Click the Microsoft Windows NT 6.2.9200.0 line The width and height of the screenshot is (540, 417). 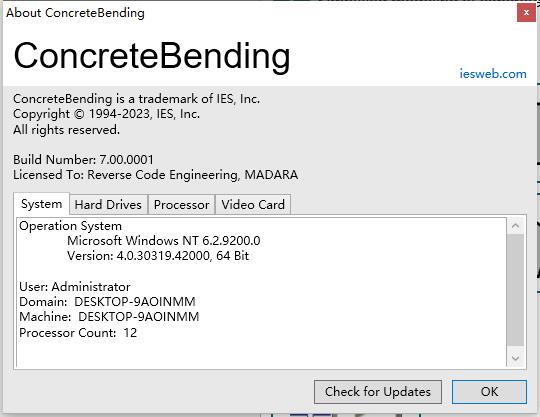coord(164,241)
